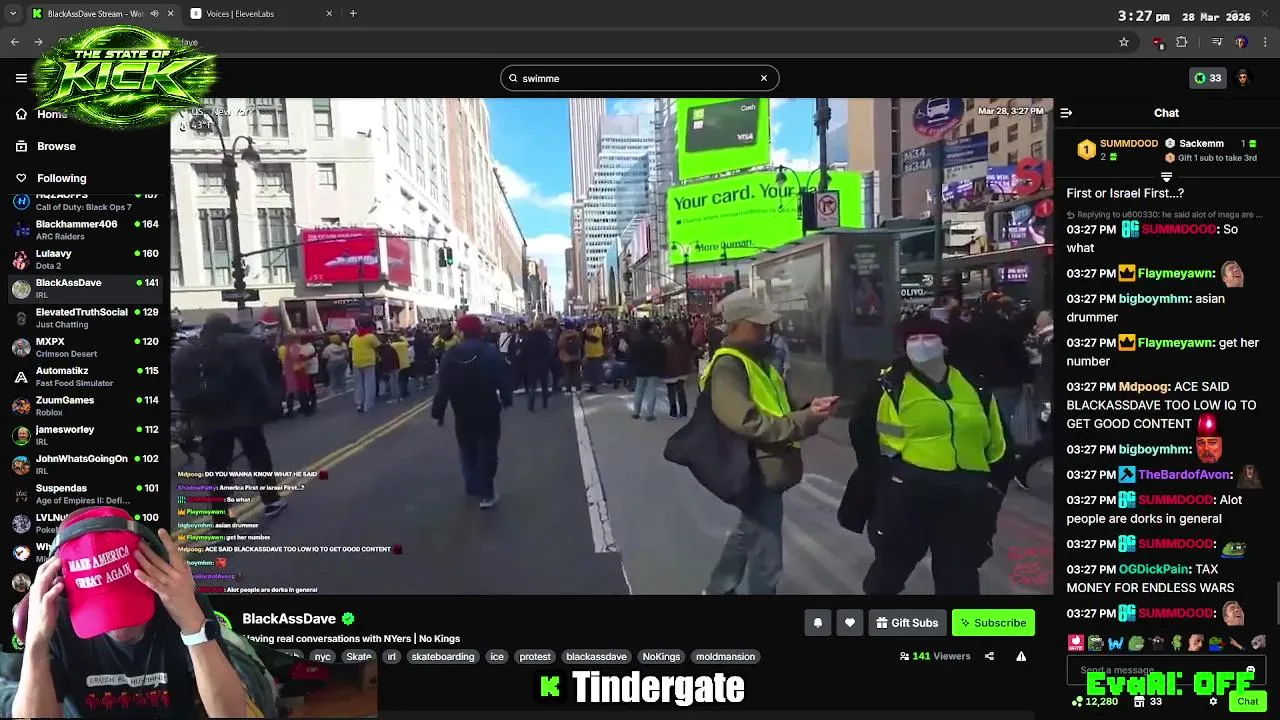Screen dimensions: 1280x720
Task: Open Automatikz Fast Food Simulator channel
Action: coord(85,376)
